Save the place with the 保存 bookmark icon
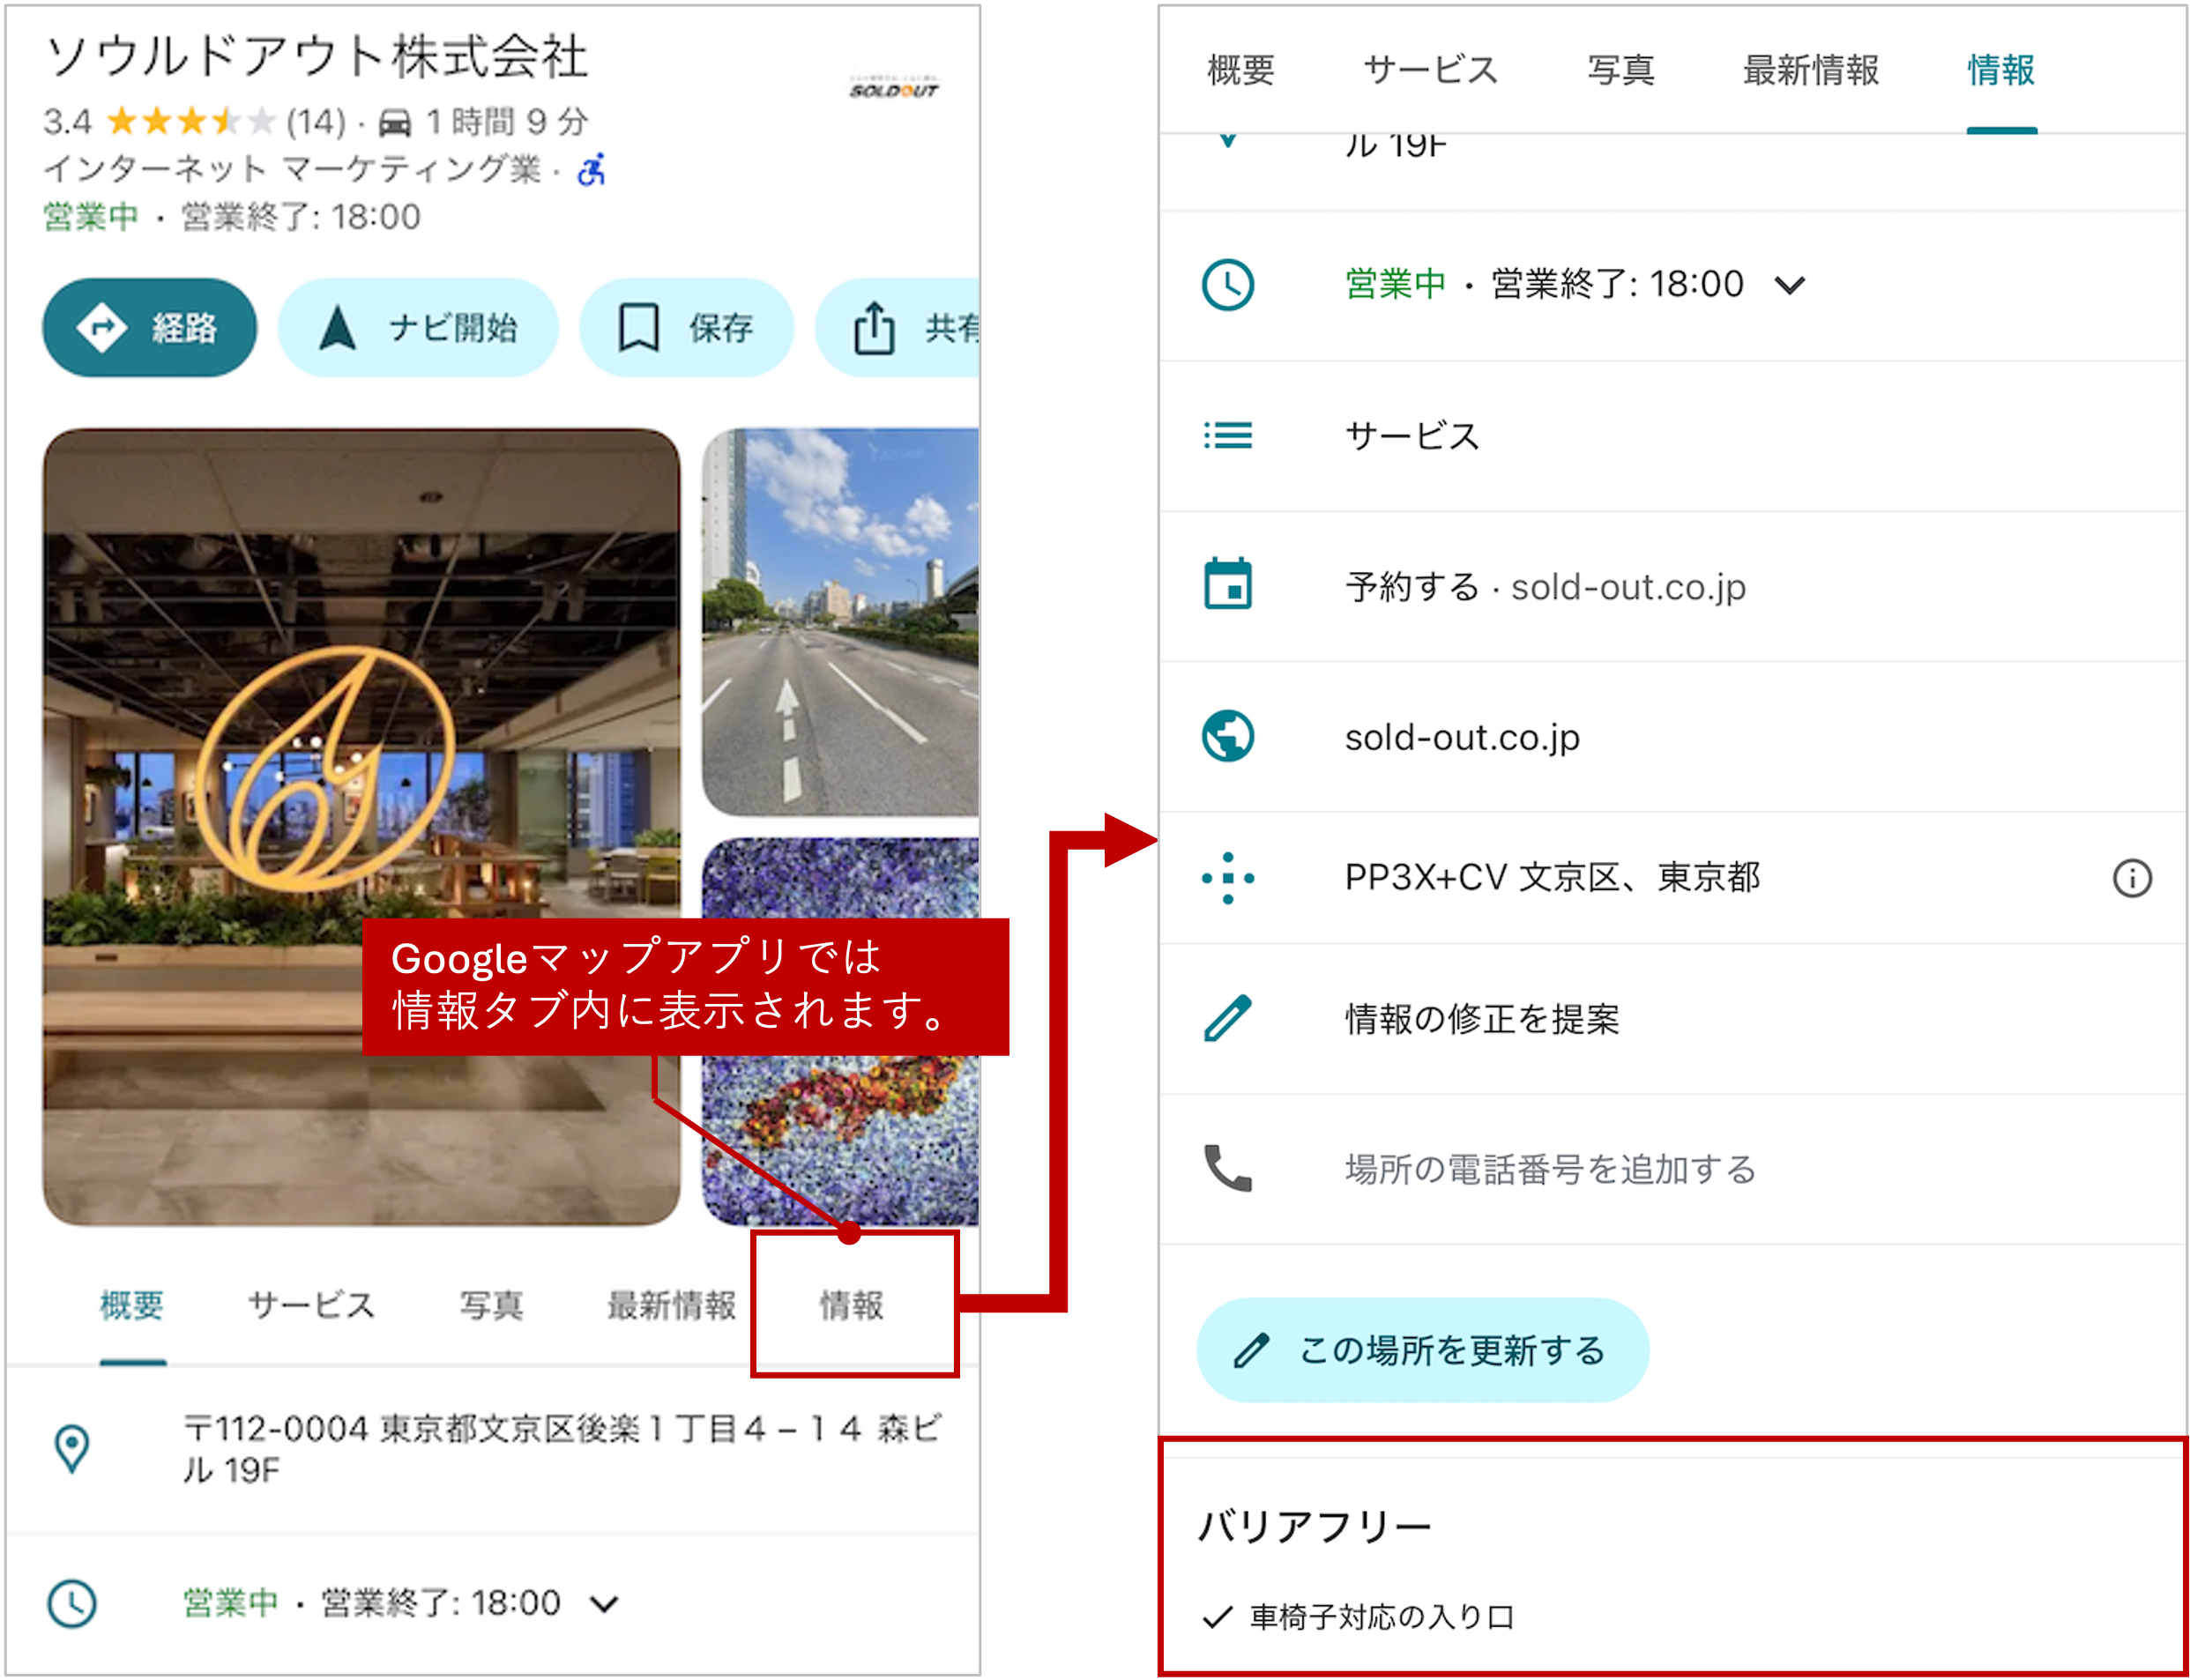 click(x=638, y=327)
